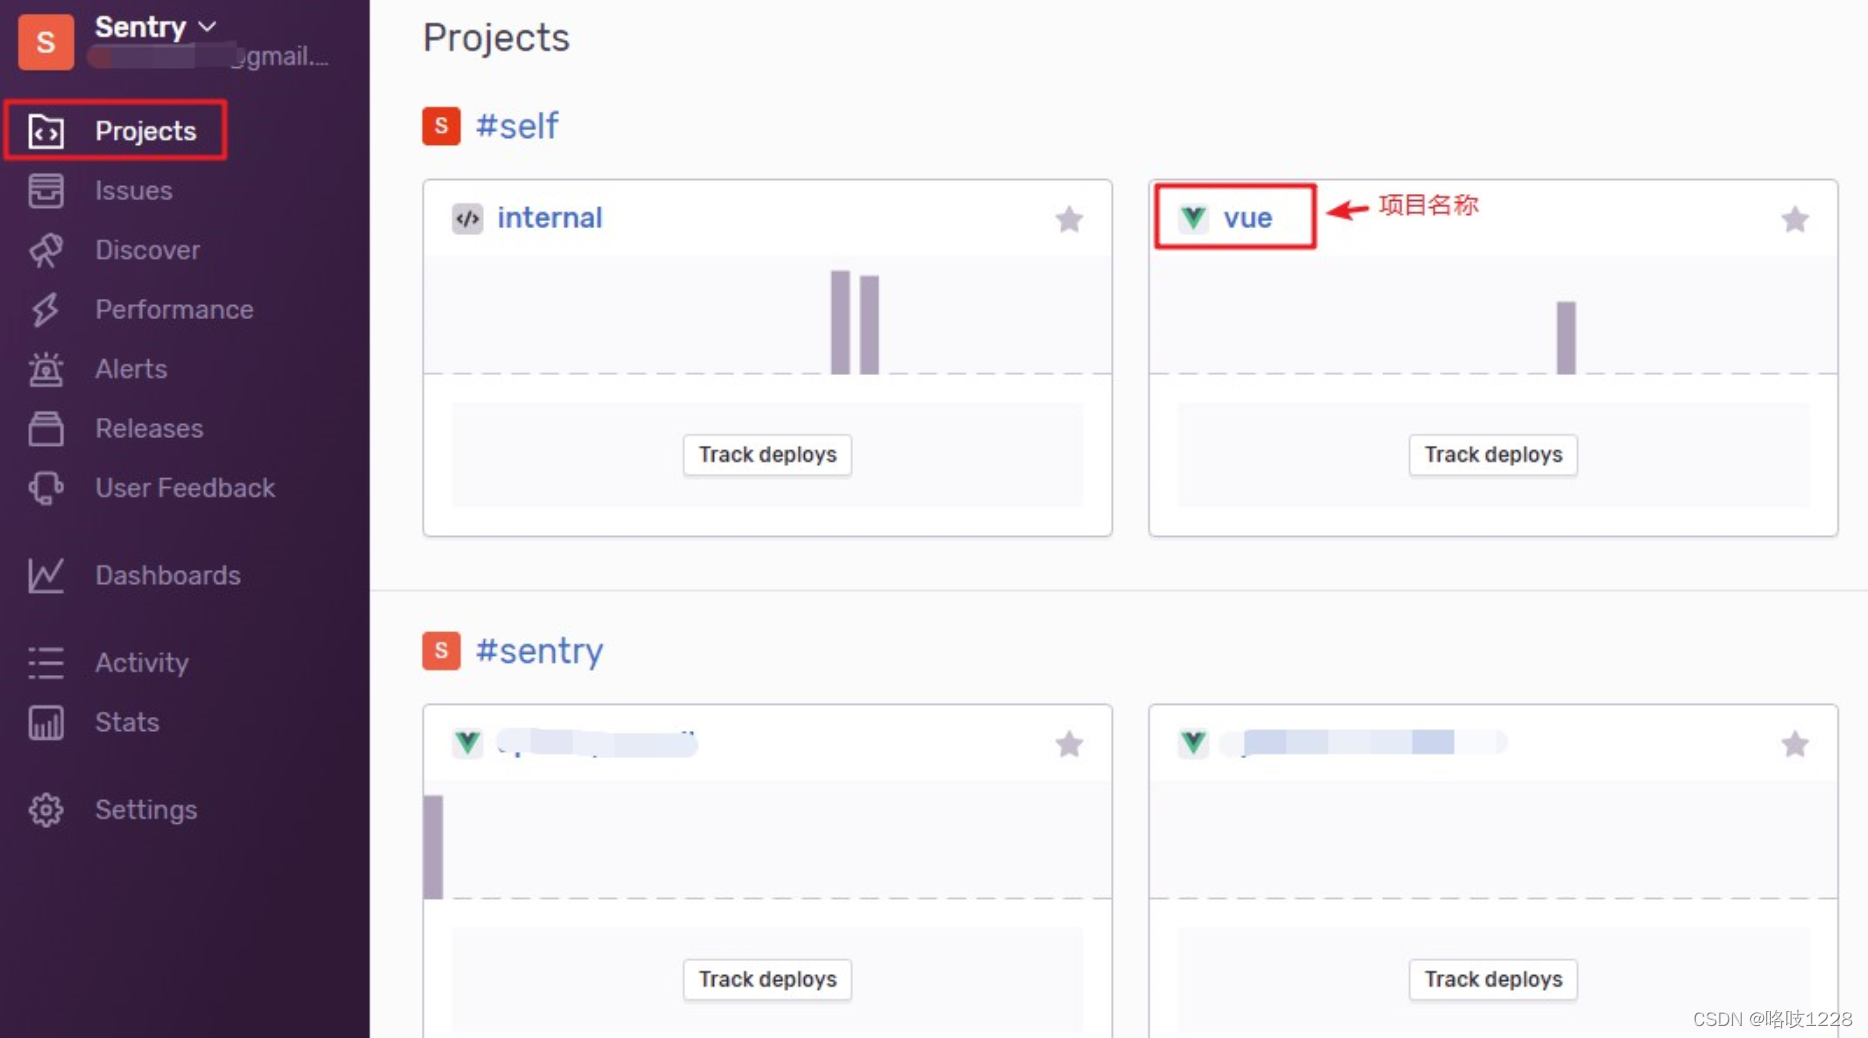Screen dimensions: 1868x1038
Task: Click the Vue logo on second #sentry project
Action: click(x=1193, y=743)
